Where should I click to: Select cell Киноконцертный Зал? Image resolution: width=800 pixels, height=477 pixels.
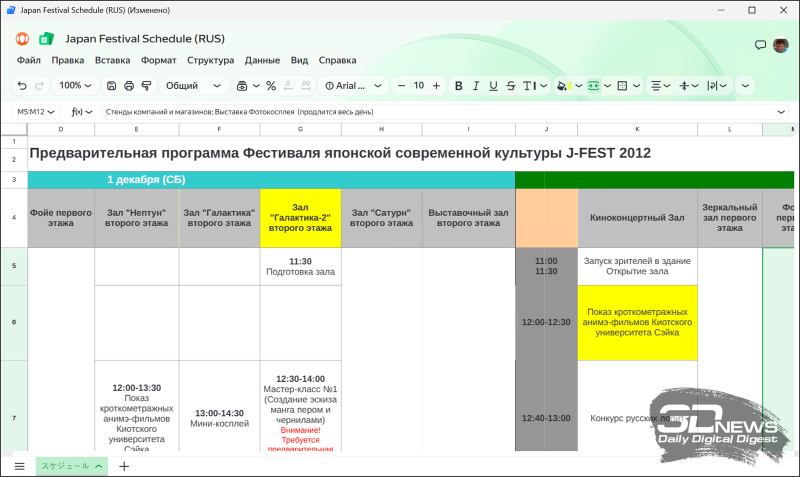[637, 218]
